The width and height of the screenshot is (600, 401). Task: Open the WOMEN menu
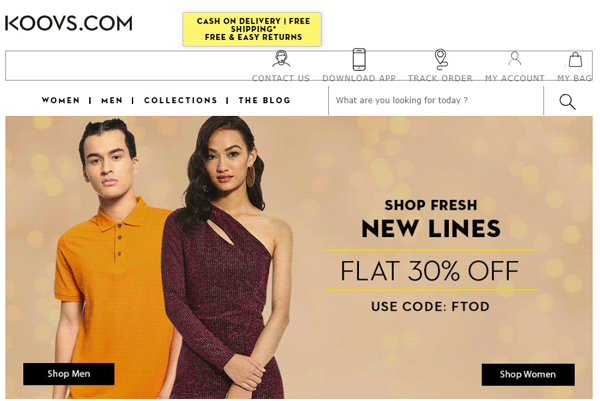pyautogui.click(x=61, y=100)
